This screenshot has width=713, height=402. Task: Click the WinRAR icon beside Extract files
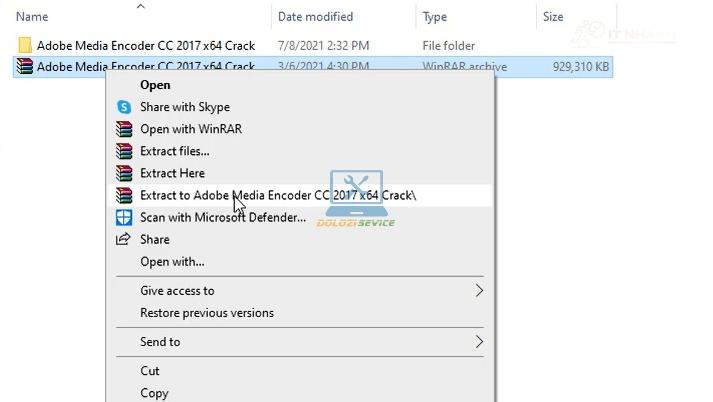[124, 151]
